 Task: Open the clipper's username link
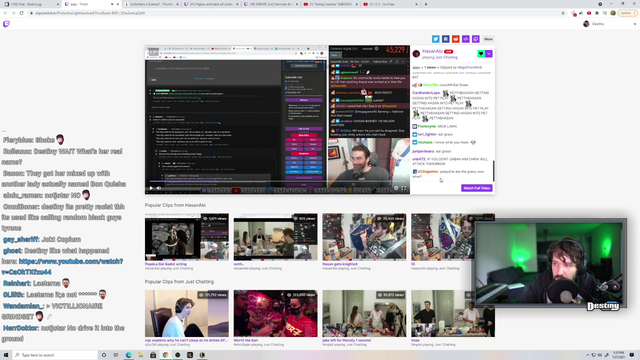click(x=470, y=67)
